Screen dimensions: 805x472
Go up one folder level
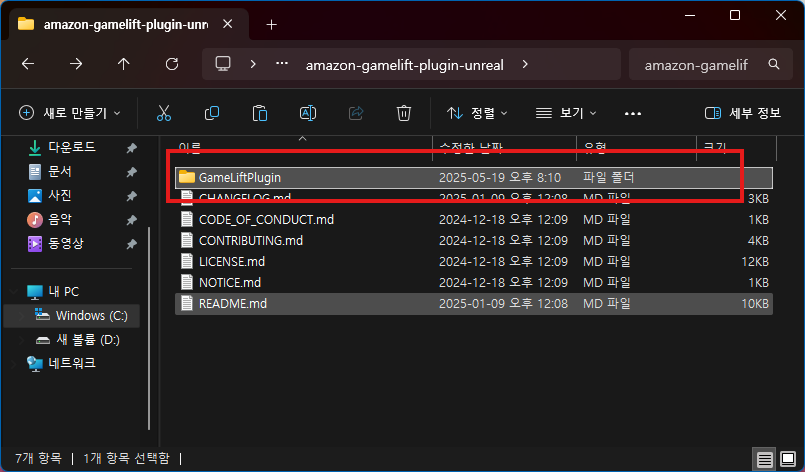(x=124, y=64)
